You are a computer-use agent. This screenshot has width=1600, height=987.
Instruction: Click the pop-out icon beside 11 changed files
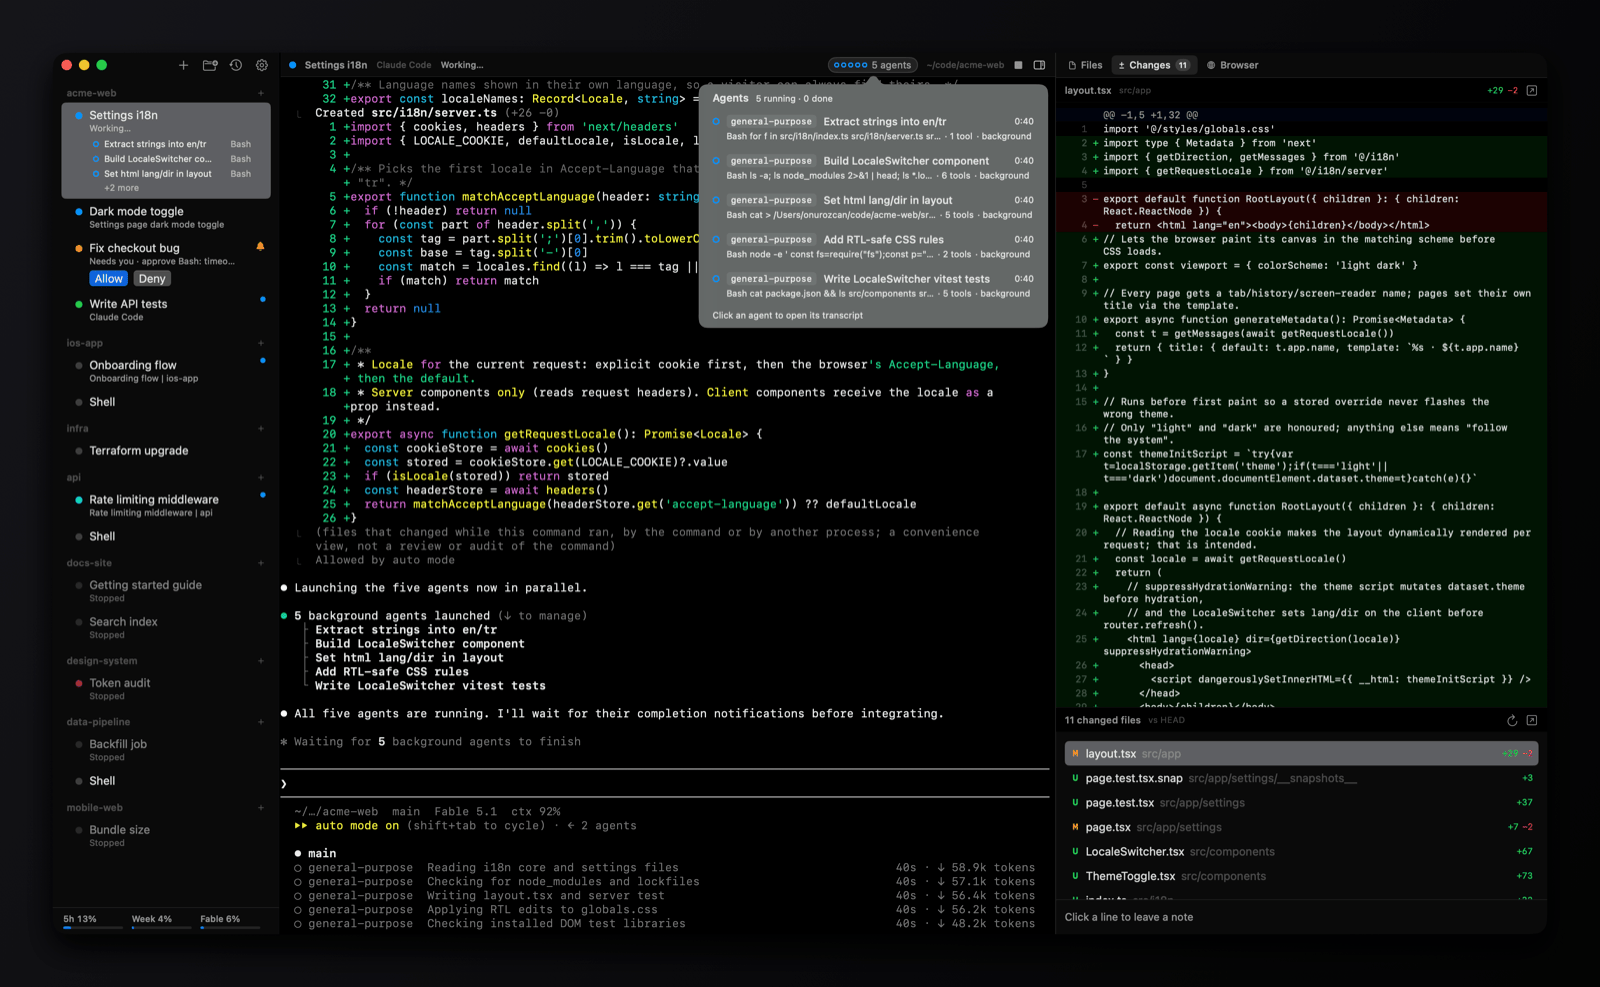[1531, 720]
